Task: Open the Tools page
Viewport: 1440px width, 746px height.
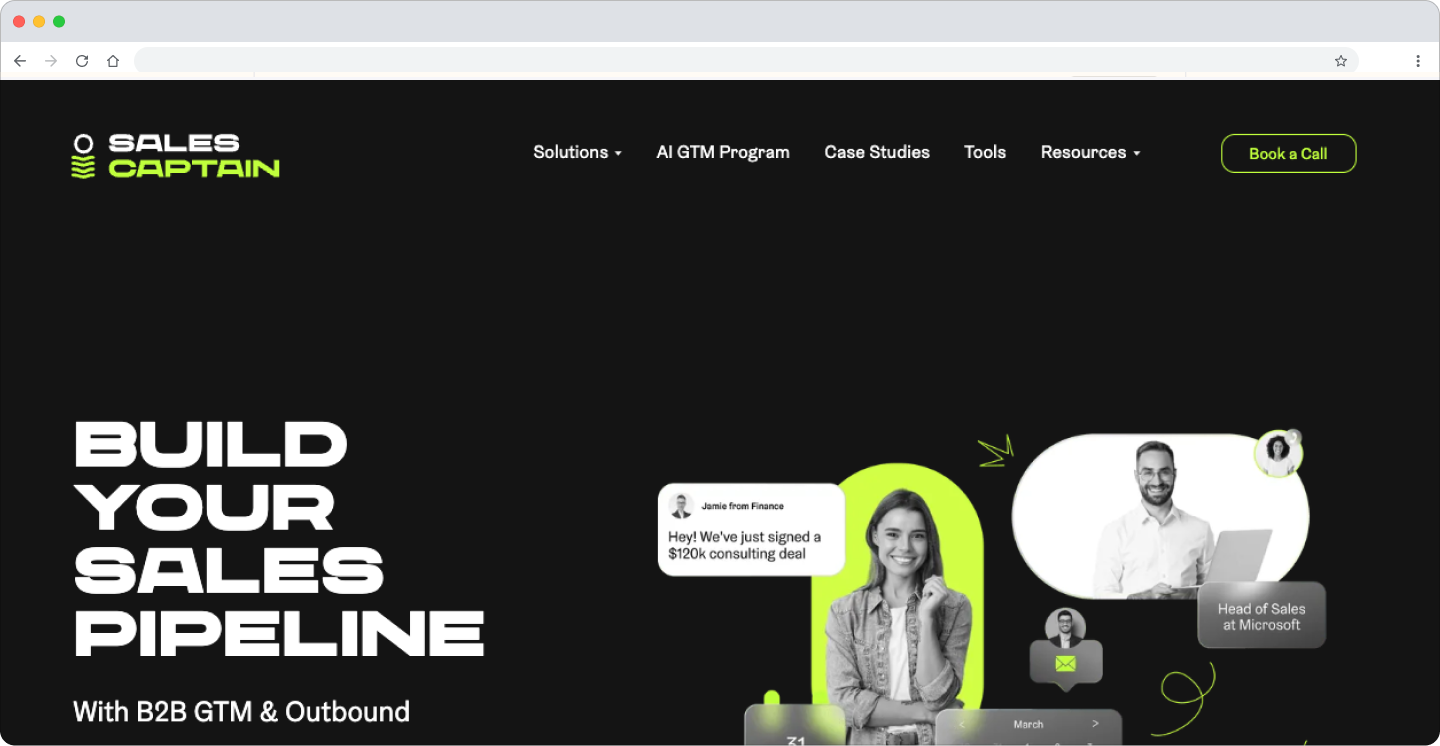Action: coord(985,152)
